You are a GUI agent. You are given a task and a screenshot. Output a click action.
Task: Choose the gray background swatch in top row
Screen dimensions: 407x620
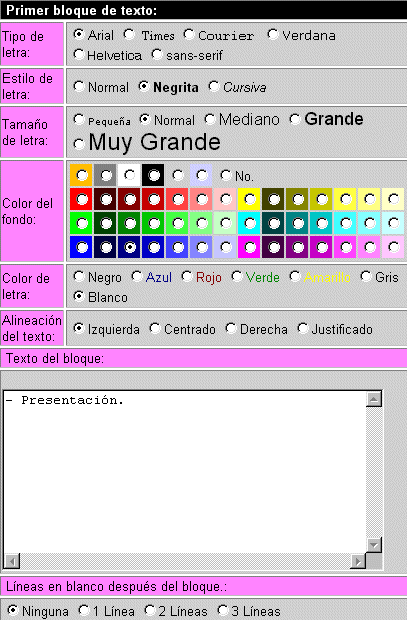point(105,175)
